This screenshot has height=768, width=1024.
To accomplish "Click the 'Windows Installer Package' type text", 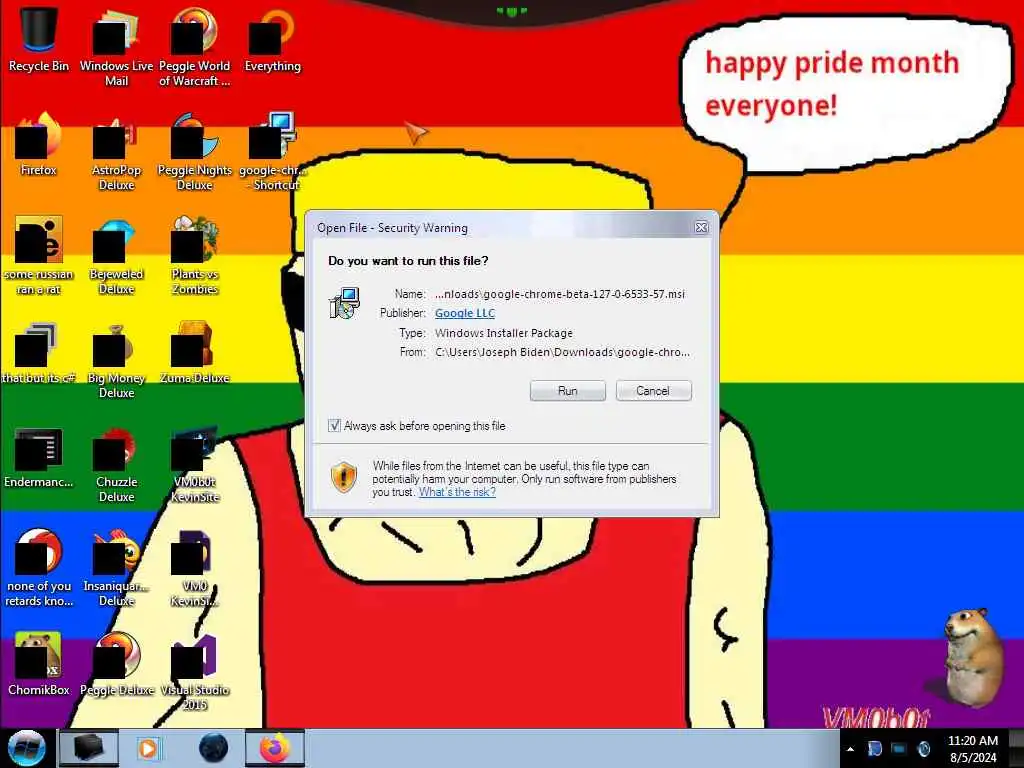I will [x=504, y=333].
